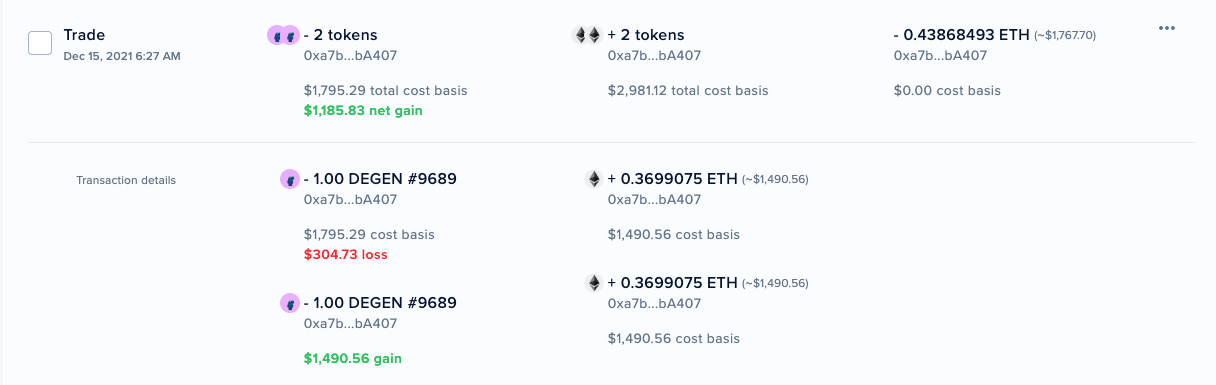This screenshot has width=1216, height=385.
Task: Open the three-dot options menu
Action: tap(1166, 28)
